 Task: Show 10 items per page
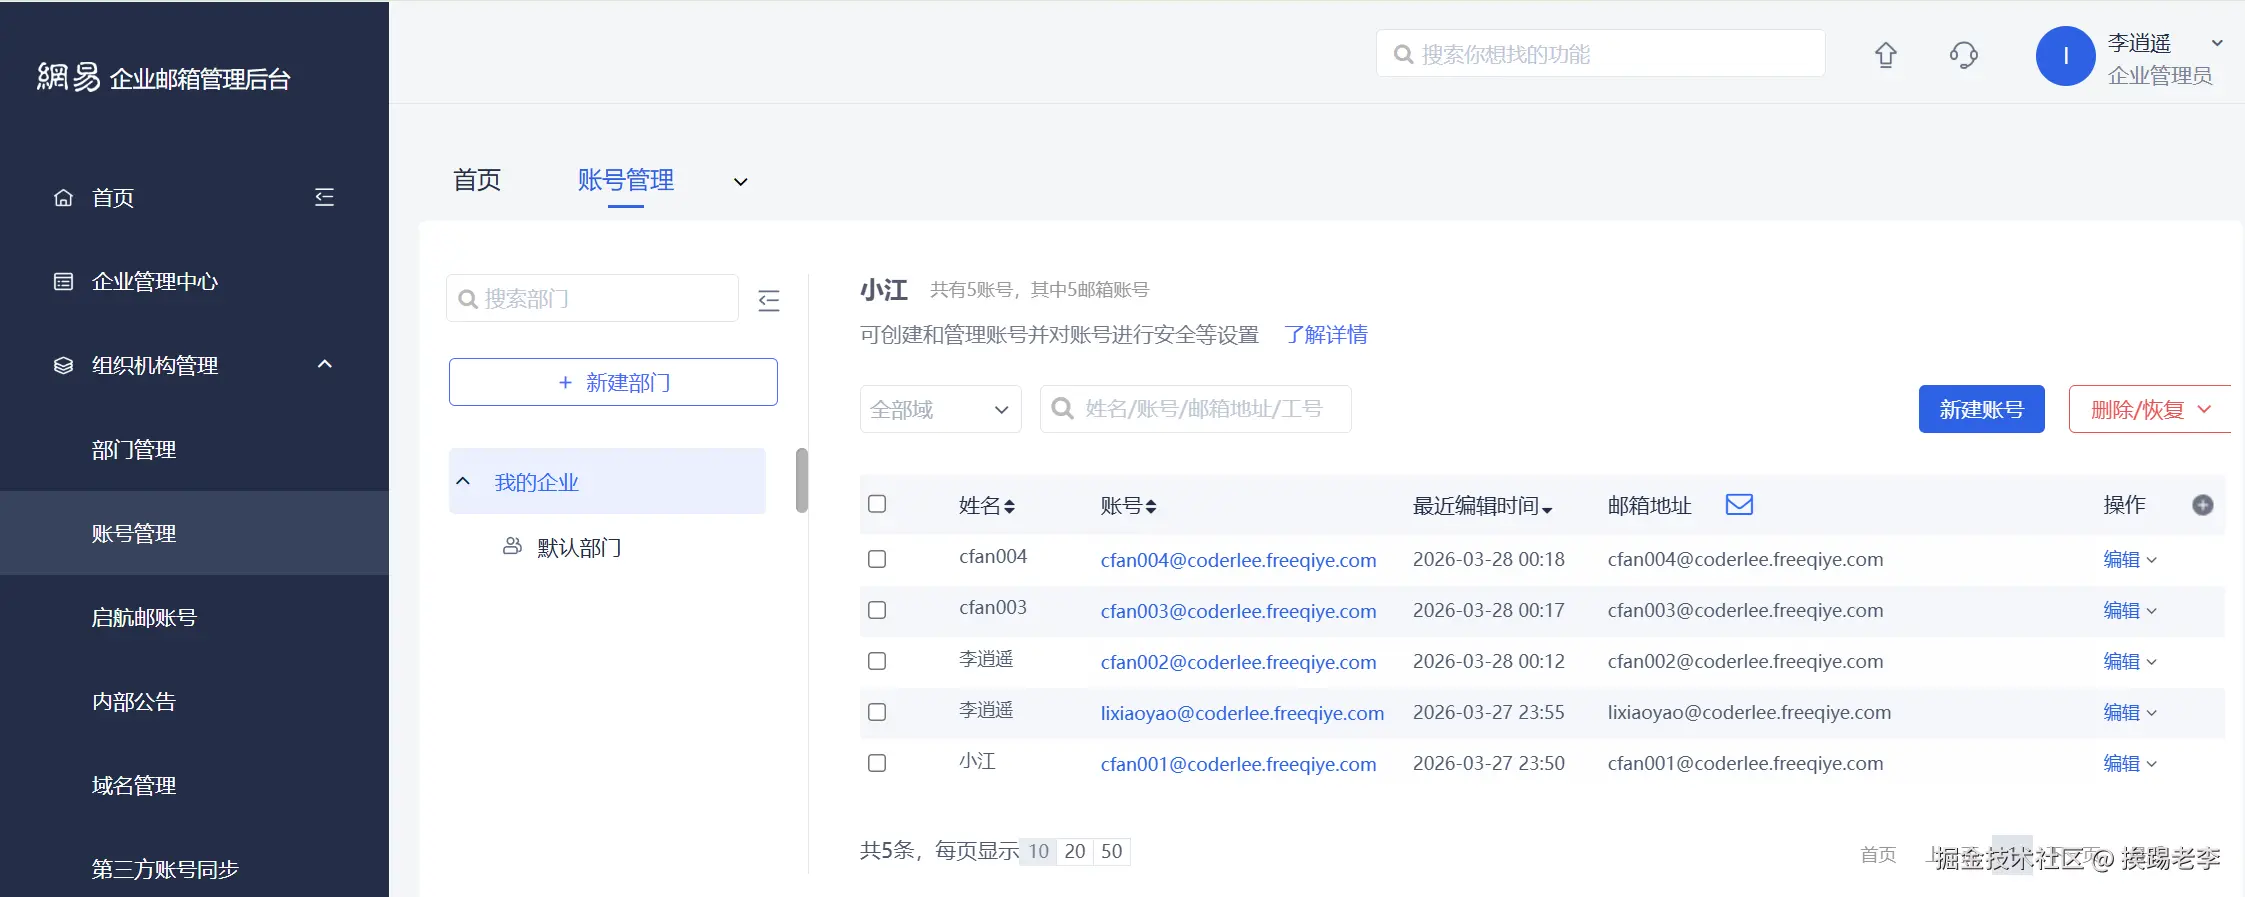point(1038,851)
